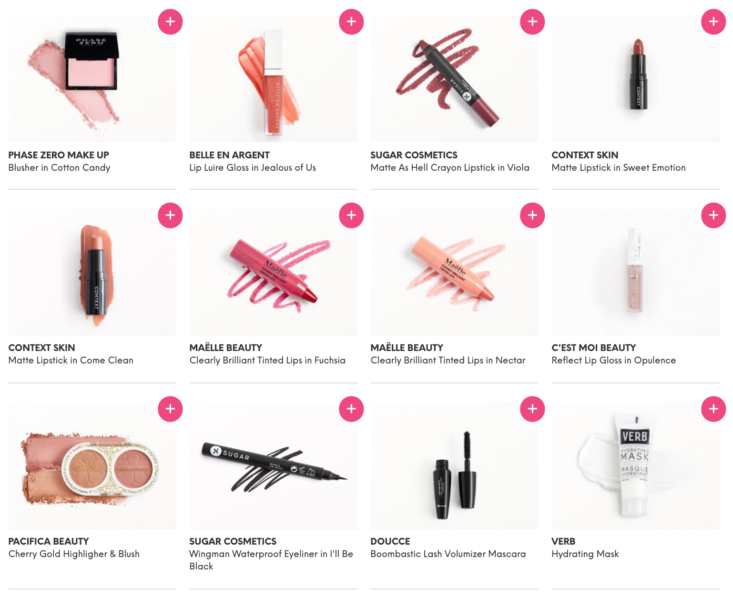This screenshot has width=733, height=599.
Task: Open Wingman Waterproof Eyeliner product link
Action: click(x=271, y=560)
